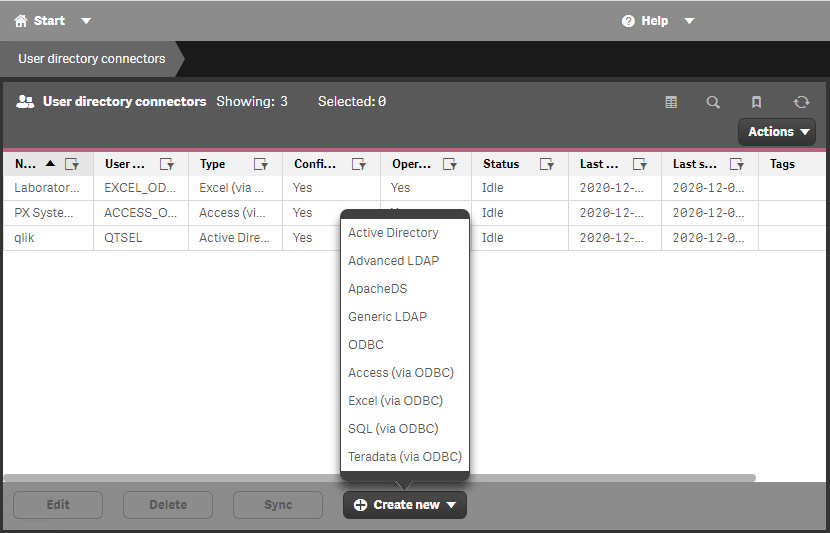The width and height of the screenshot is (830, 533).
Task: Click Configured Yes in PX Syste... row
Action: click(303, 213)
